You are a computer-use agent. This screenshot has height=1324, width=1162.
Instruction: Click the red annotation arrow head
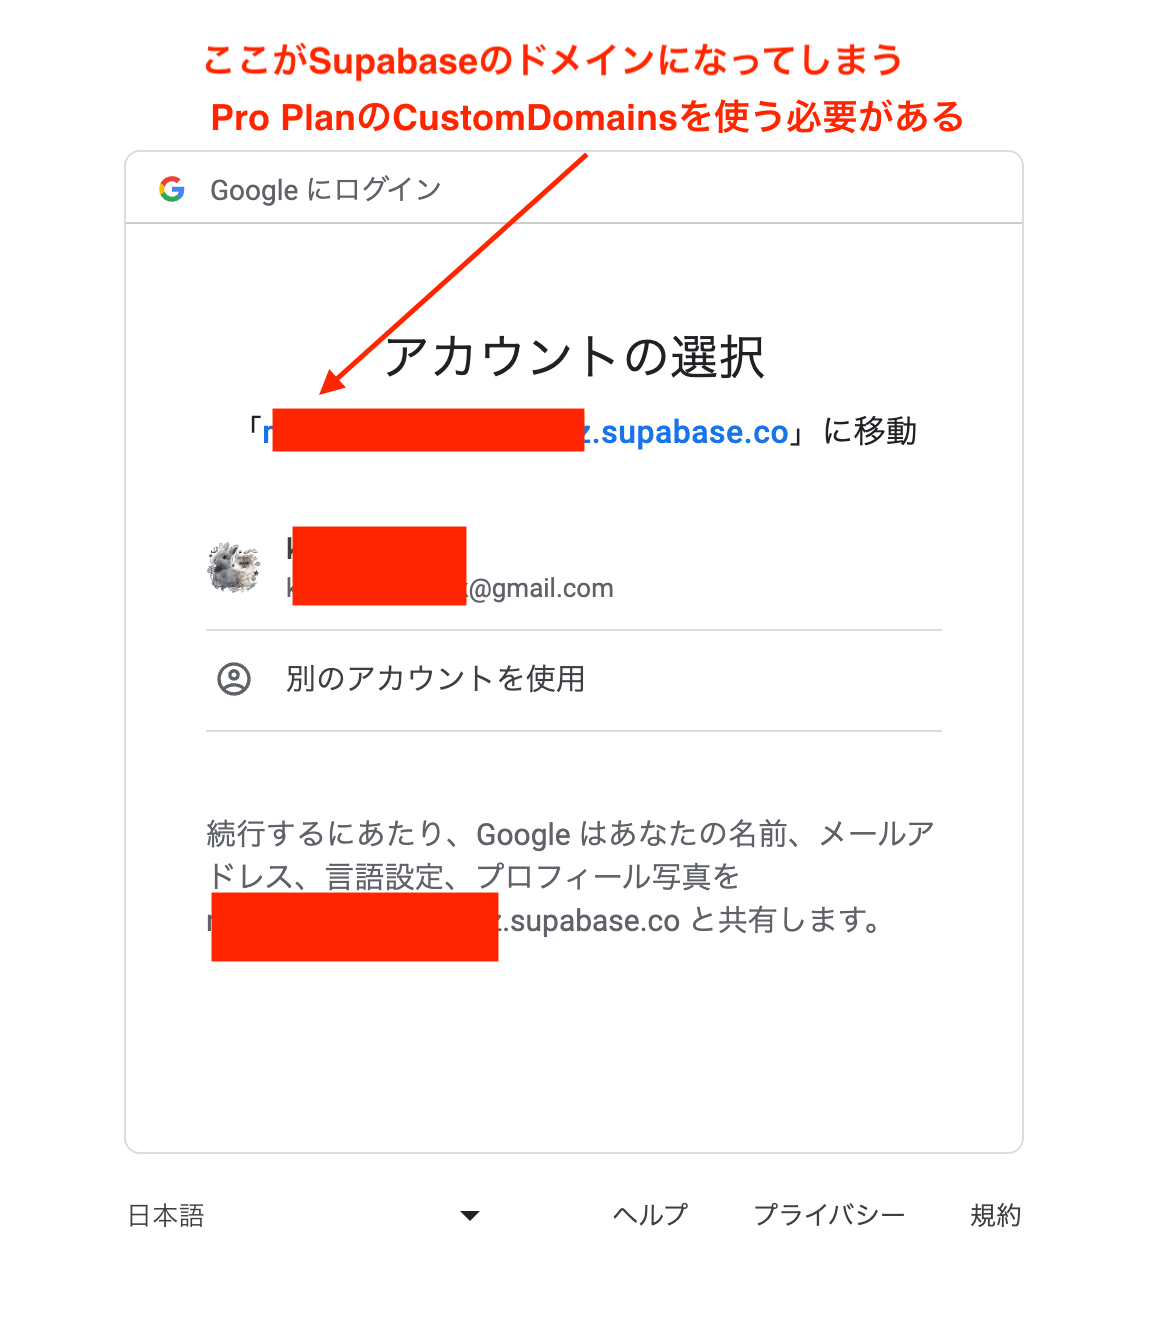point(332,381)
